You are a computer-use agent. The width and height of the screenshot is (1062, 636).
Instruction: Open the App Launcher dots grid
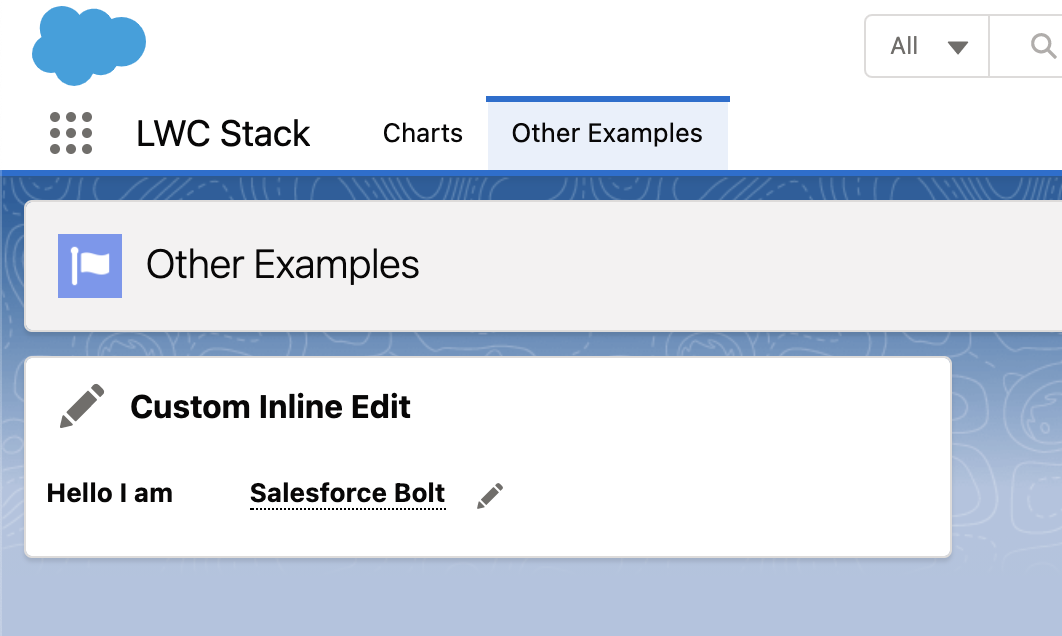[x=71, y=133]
